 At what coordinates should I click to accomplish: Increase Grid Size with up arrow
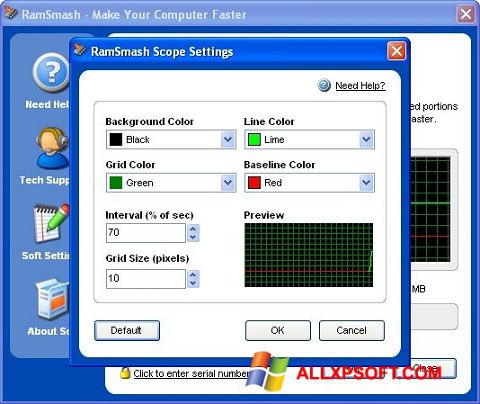pyautogui.click(x=193, y=275)
